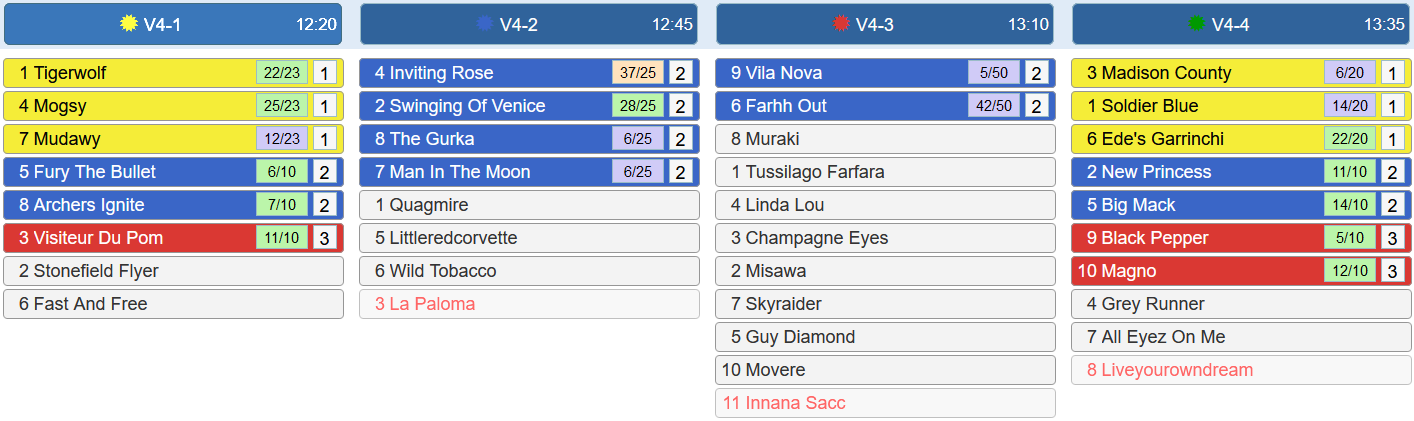Toggle rank box 2 next to Vila Nova
The height and width of the screenshot is (421, 1414).
pyautogui.click(x=1036, y=73)
